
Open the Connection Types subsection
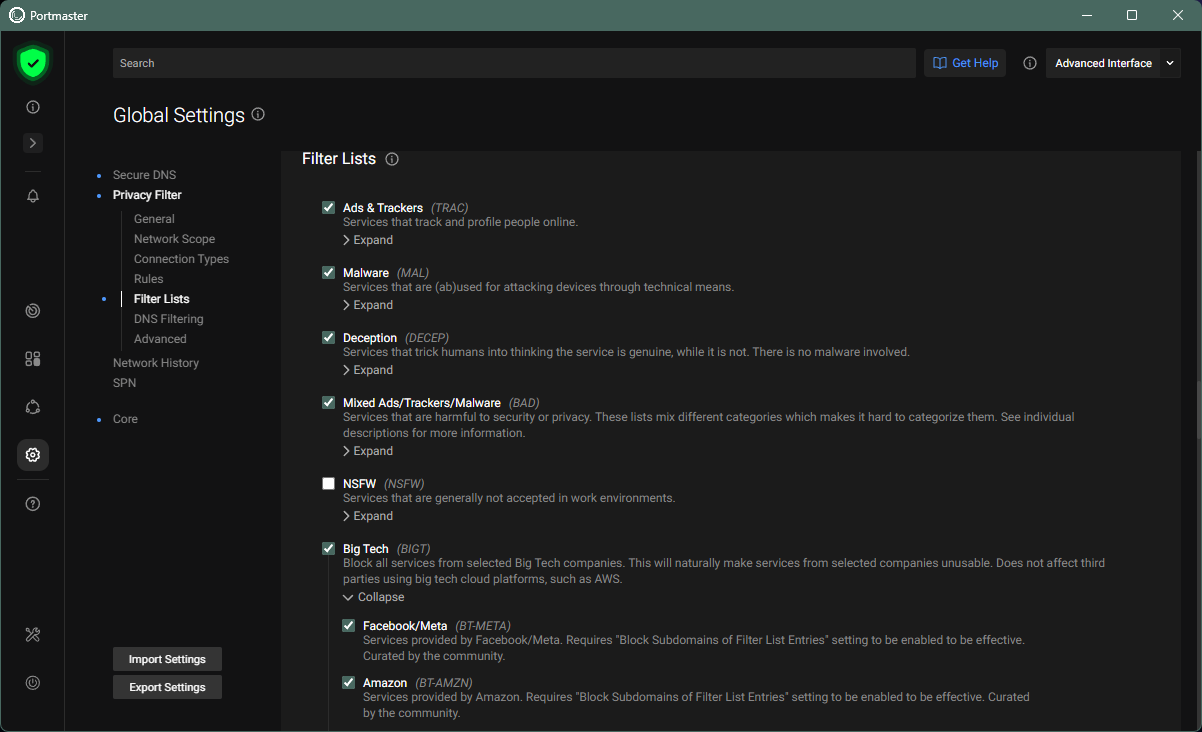181,259
